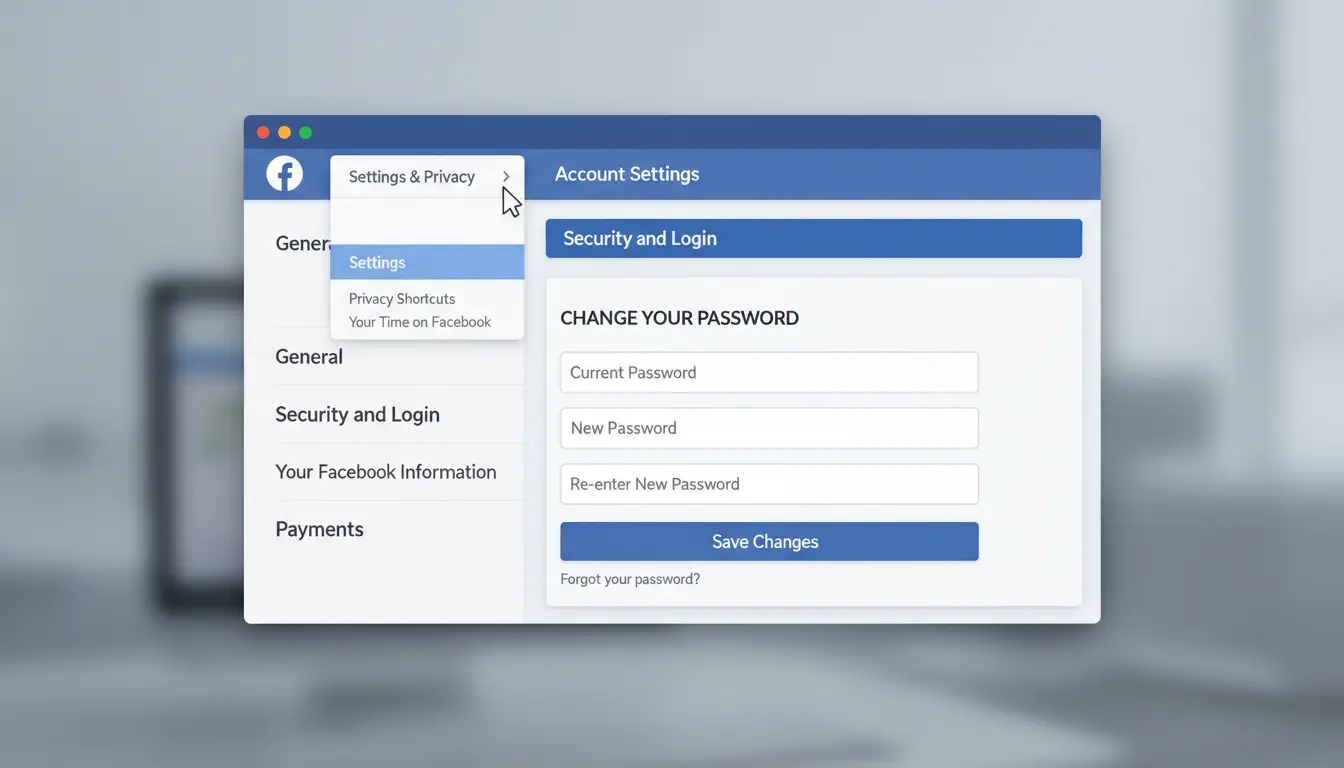
Task: Open the Settings & Privacy menu label
Action: [411, 177]
